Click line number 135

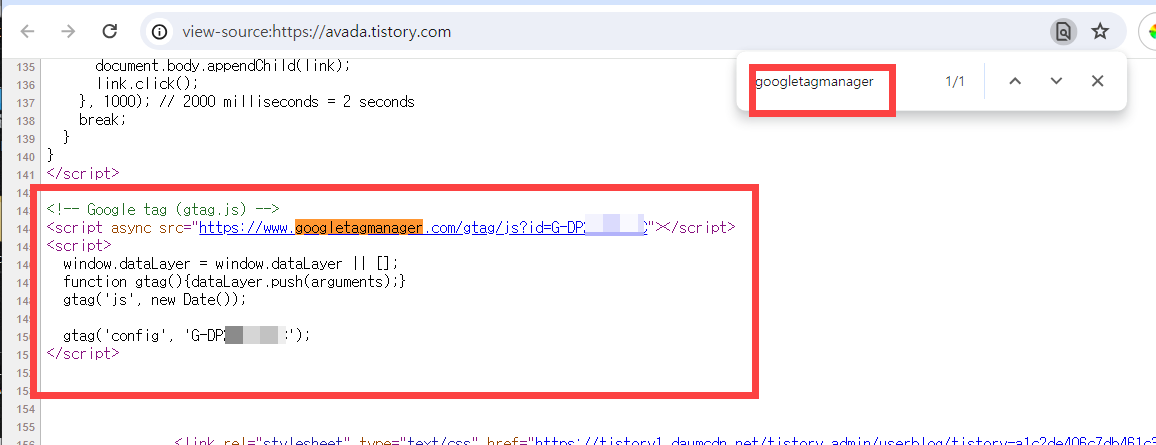(24, 66)
